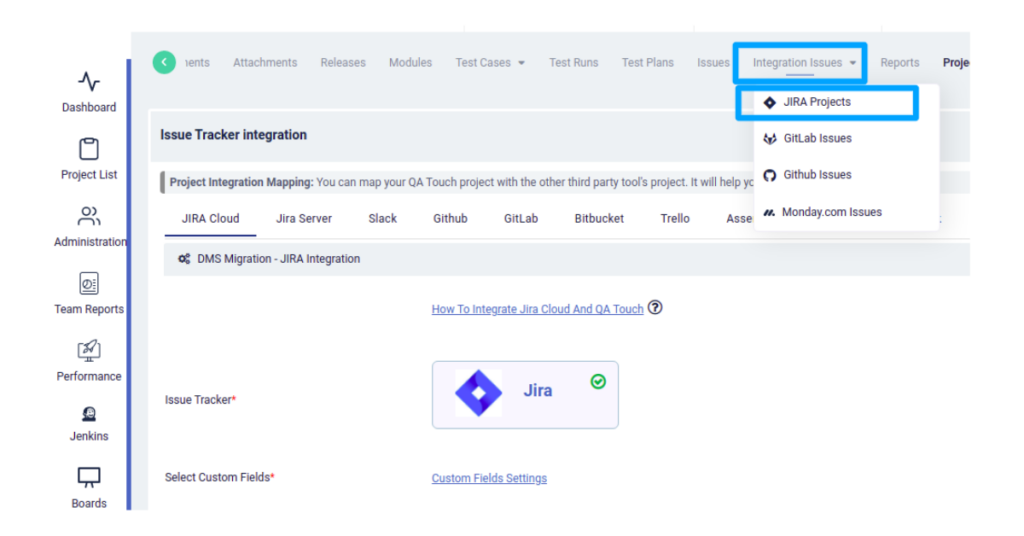The height and width of the screenshot is (536, 1024).
Task: Open Custom Fields Settings link
Action: pyautogui.click(x=489, y=478)
